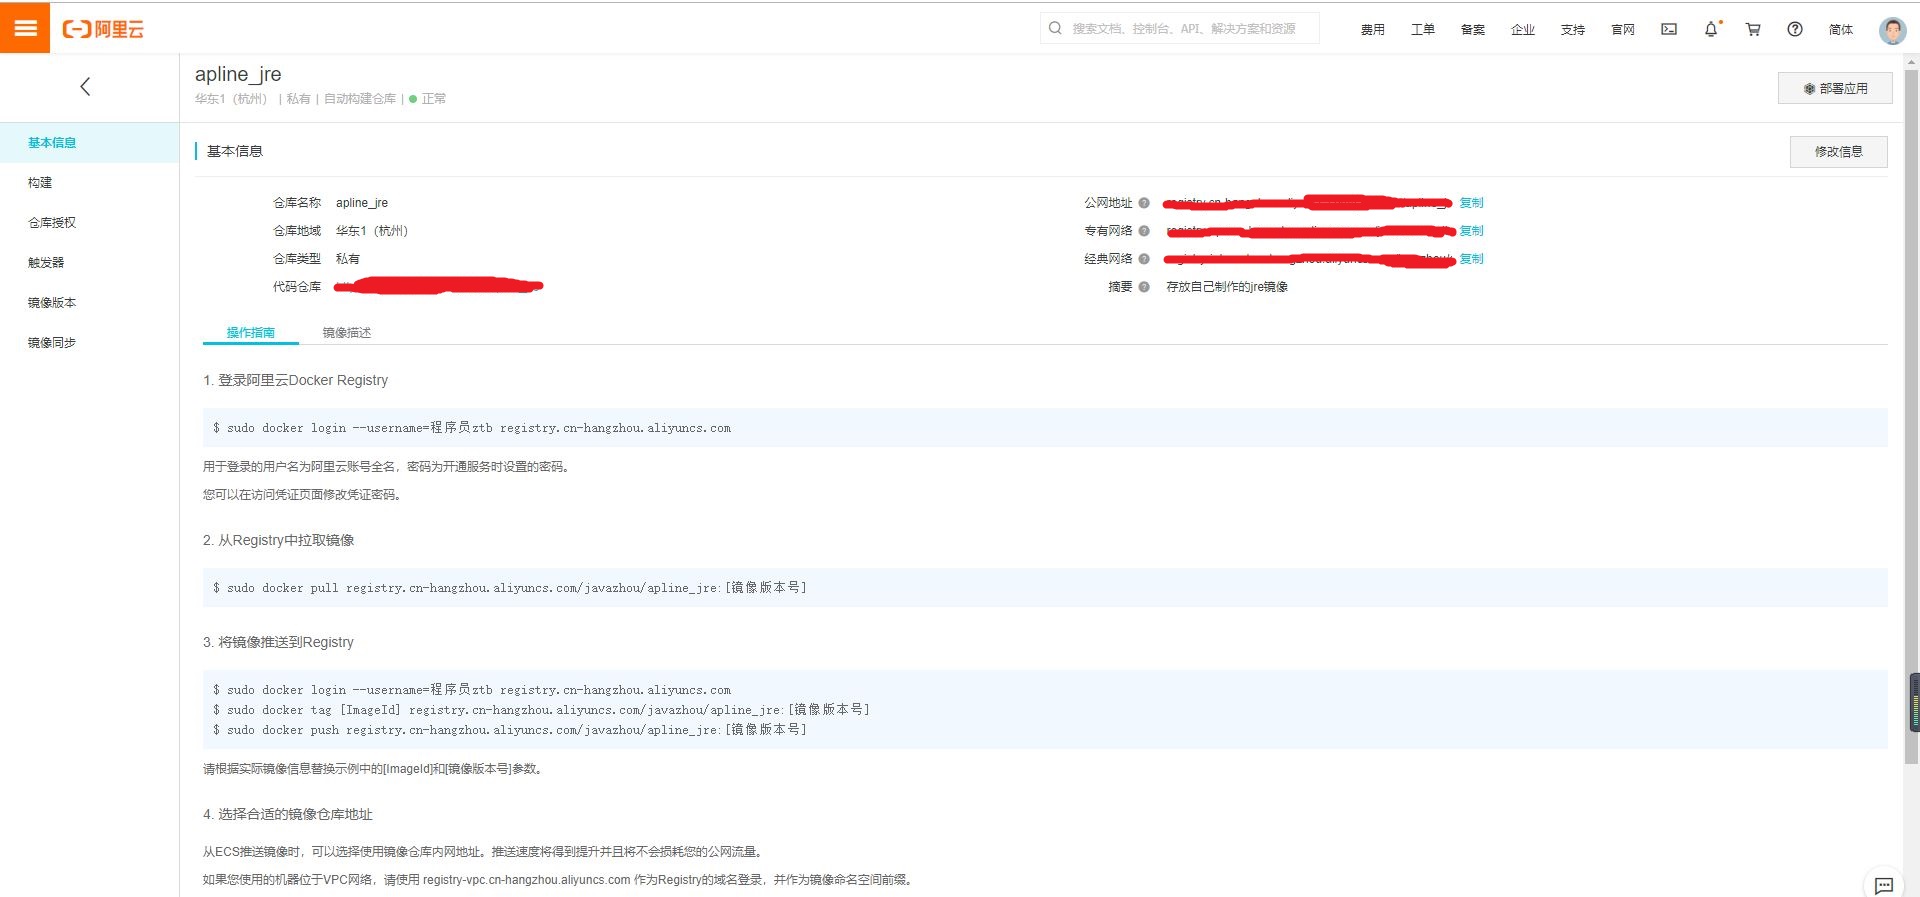
Task: Copy the 公网地址 address
Action: (1471, 203)
